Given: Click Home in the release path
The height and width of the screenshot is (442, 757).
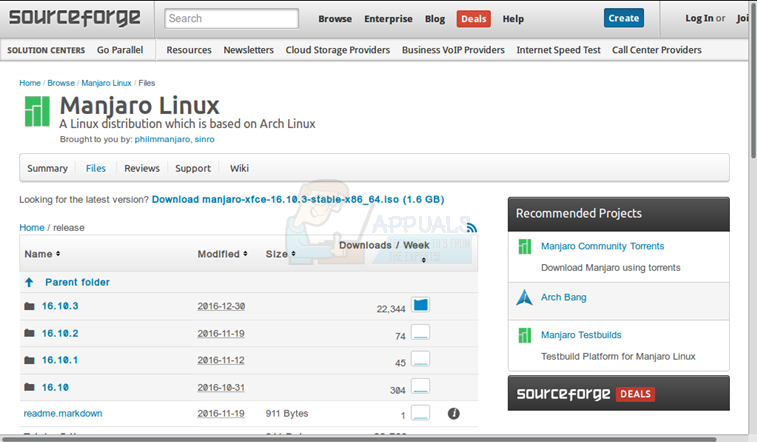Looking at the screenshot, I should pos(32,228).
